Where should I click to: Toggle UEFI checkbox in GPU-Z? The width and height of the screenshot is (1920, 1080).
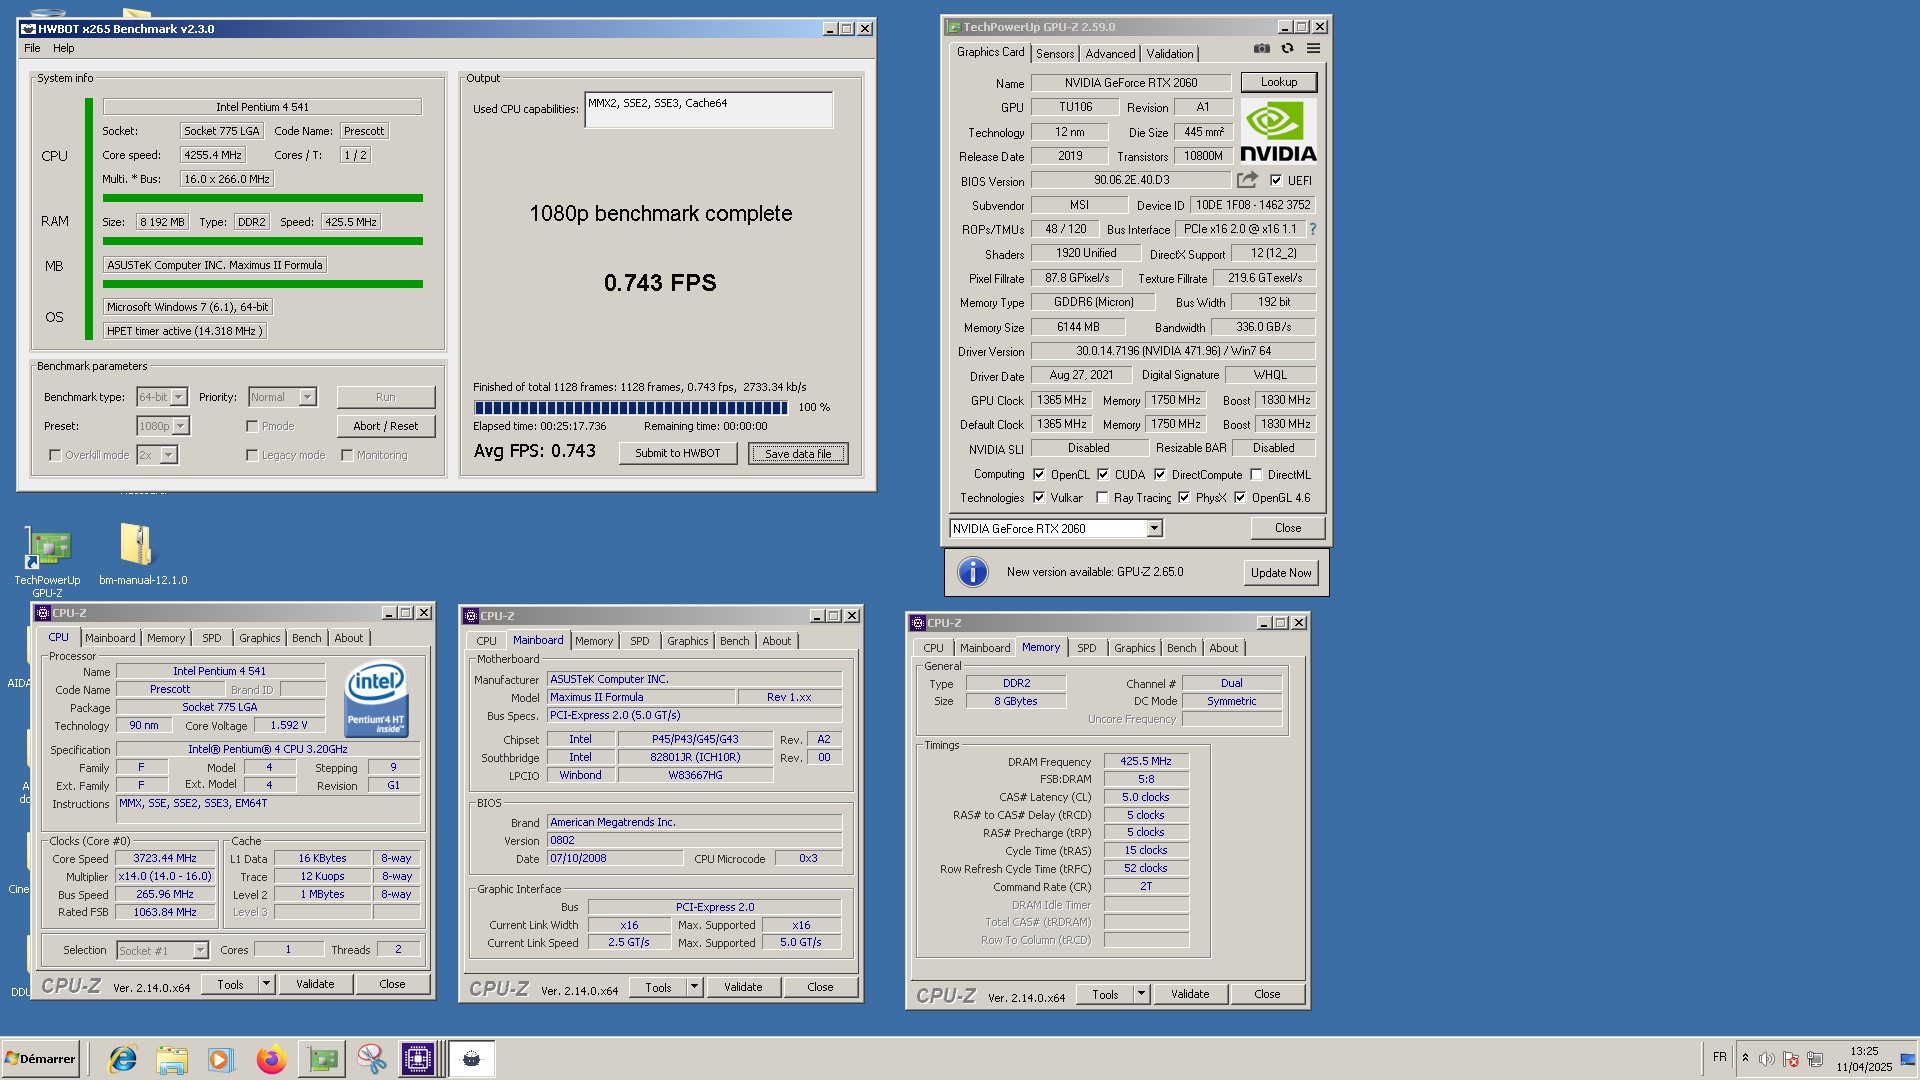1276,181
